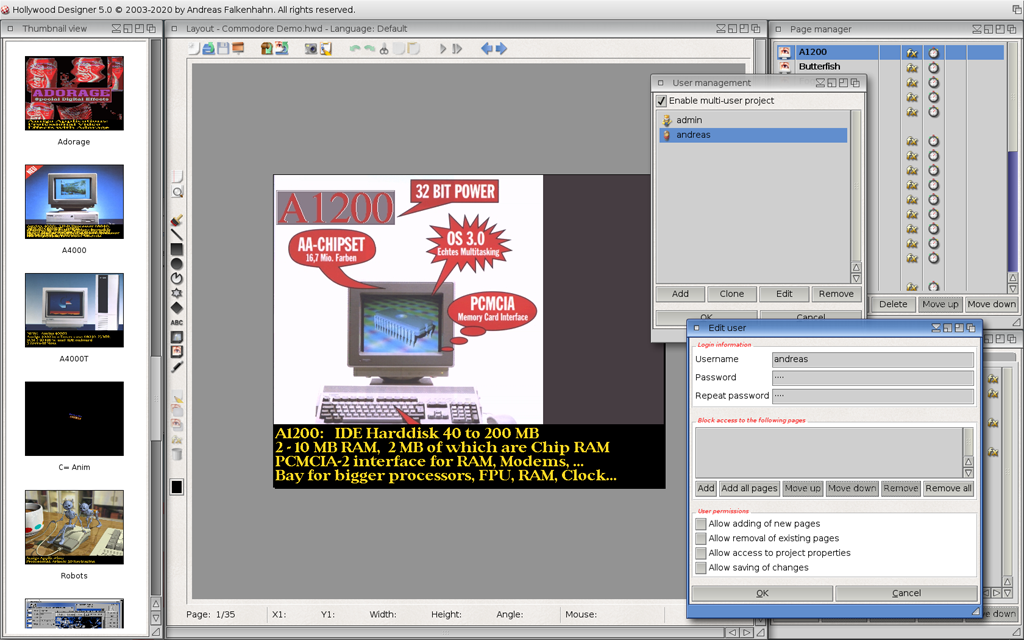Click the open project toolbar icon
Viewport: 1024px width, 640px height.
coord(208,48)
